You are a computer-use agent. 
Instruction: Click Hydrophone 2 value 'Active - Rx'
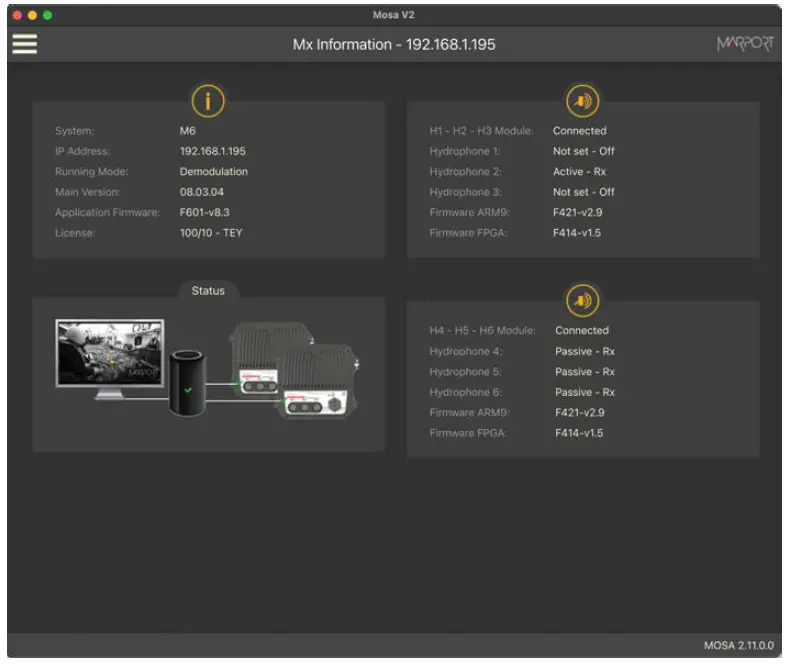pos(579,172)
